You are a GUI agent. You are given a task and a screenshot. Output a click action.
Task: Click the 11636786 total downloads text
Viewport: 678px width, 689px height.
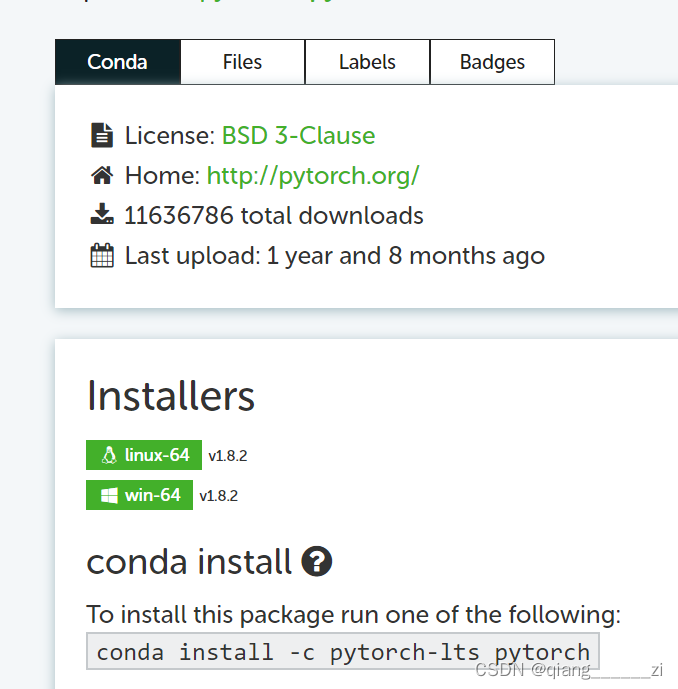click(274, 216)
